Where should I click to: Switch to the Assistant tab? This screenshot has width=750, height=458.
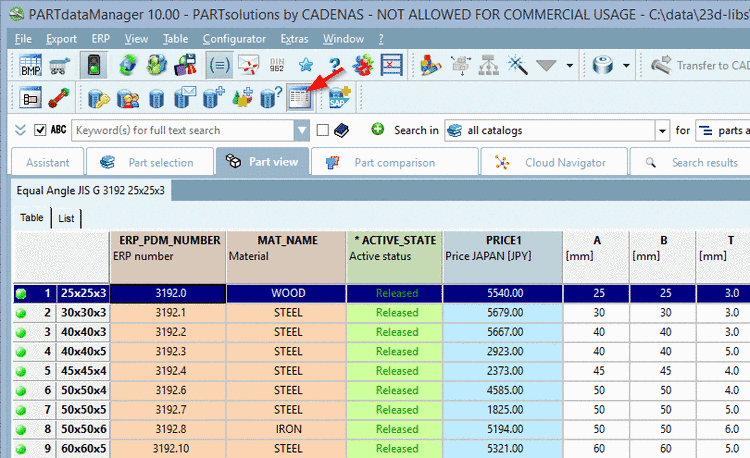point(47,163)
